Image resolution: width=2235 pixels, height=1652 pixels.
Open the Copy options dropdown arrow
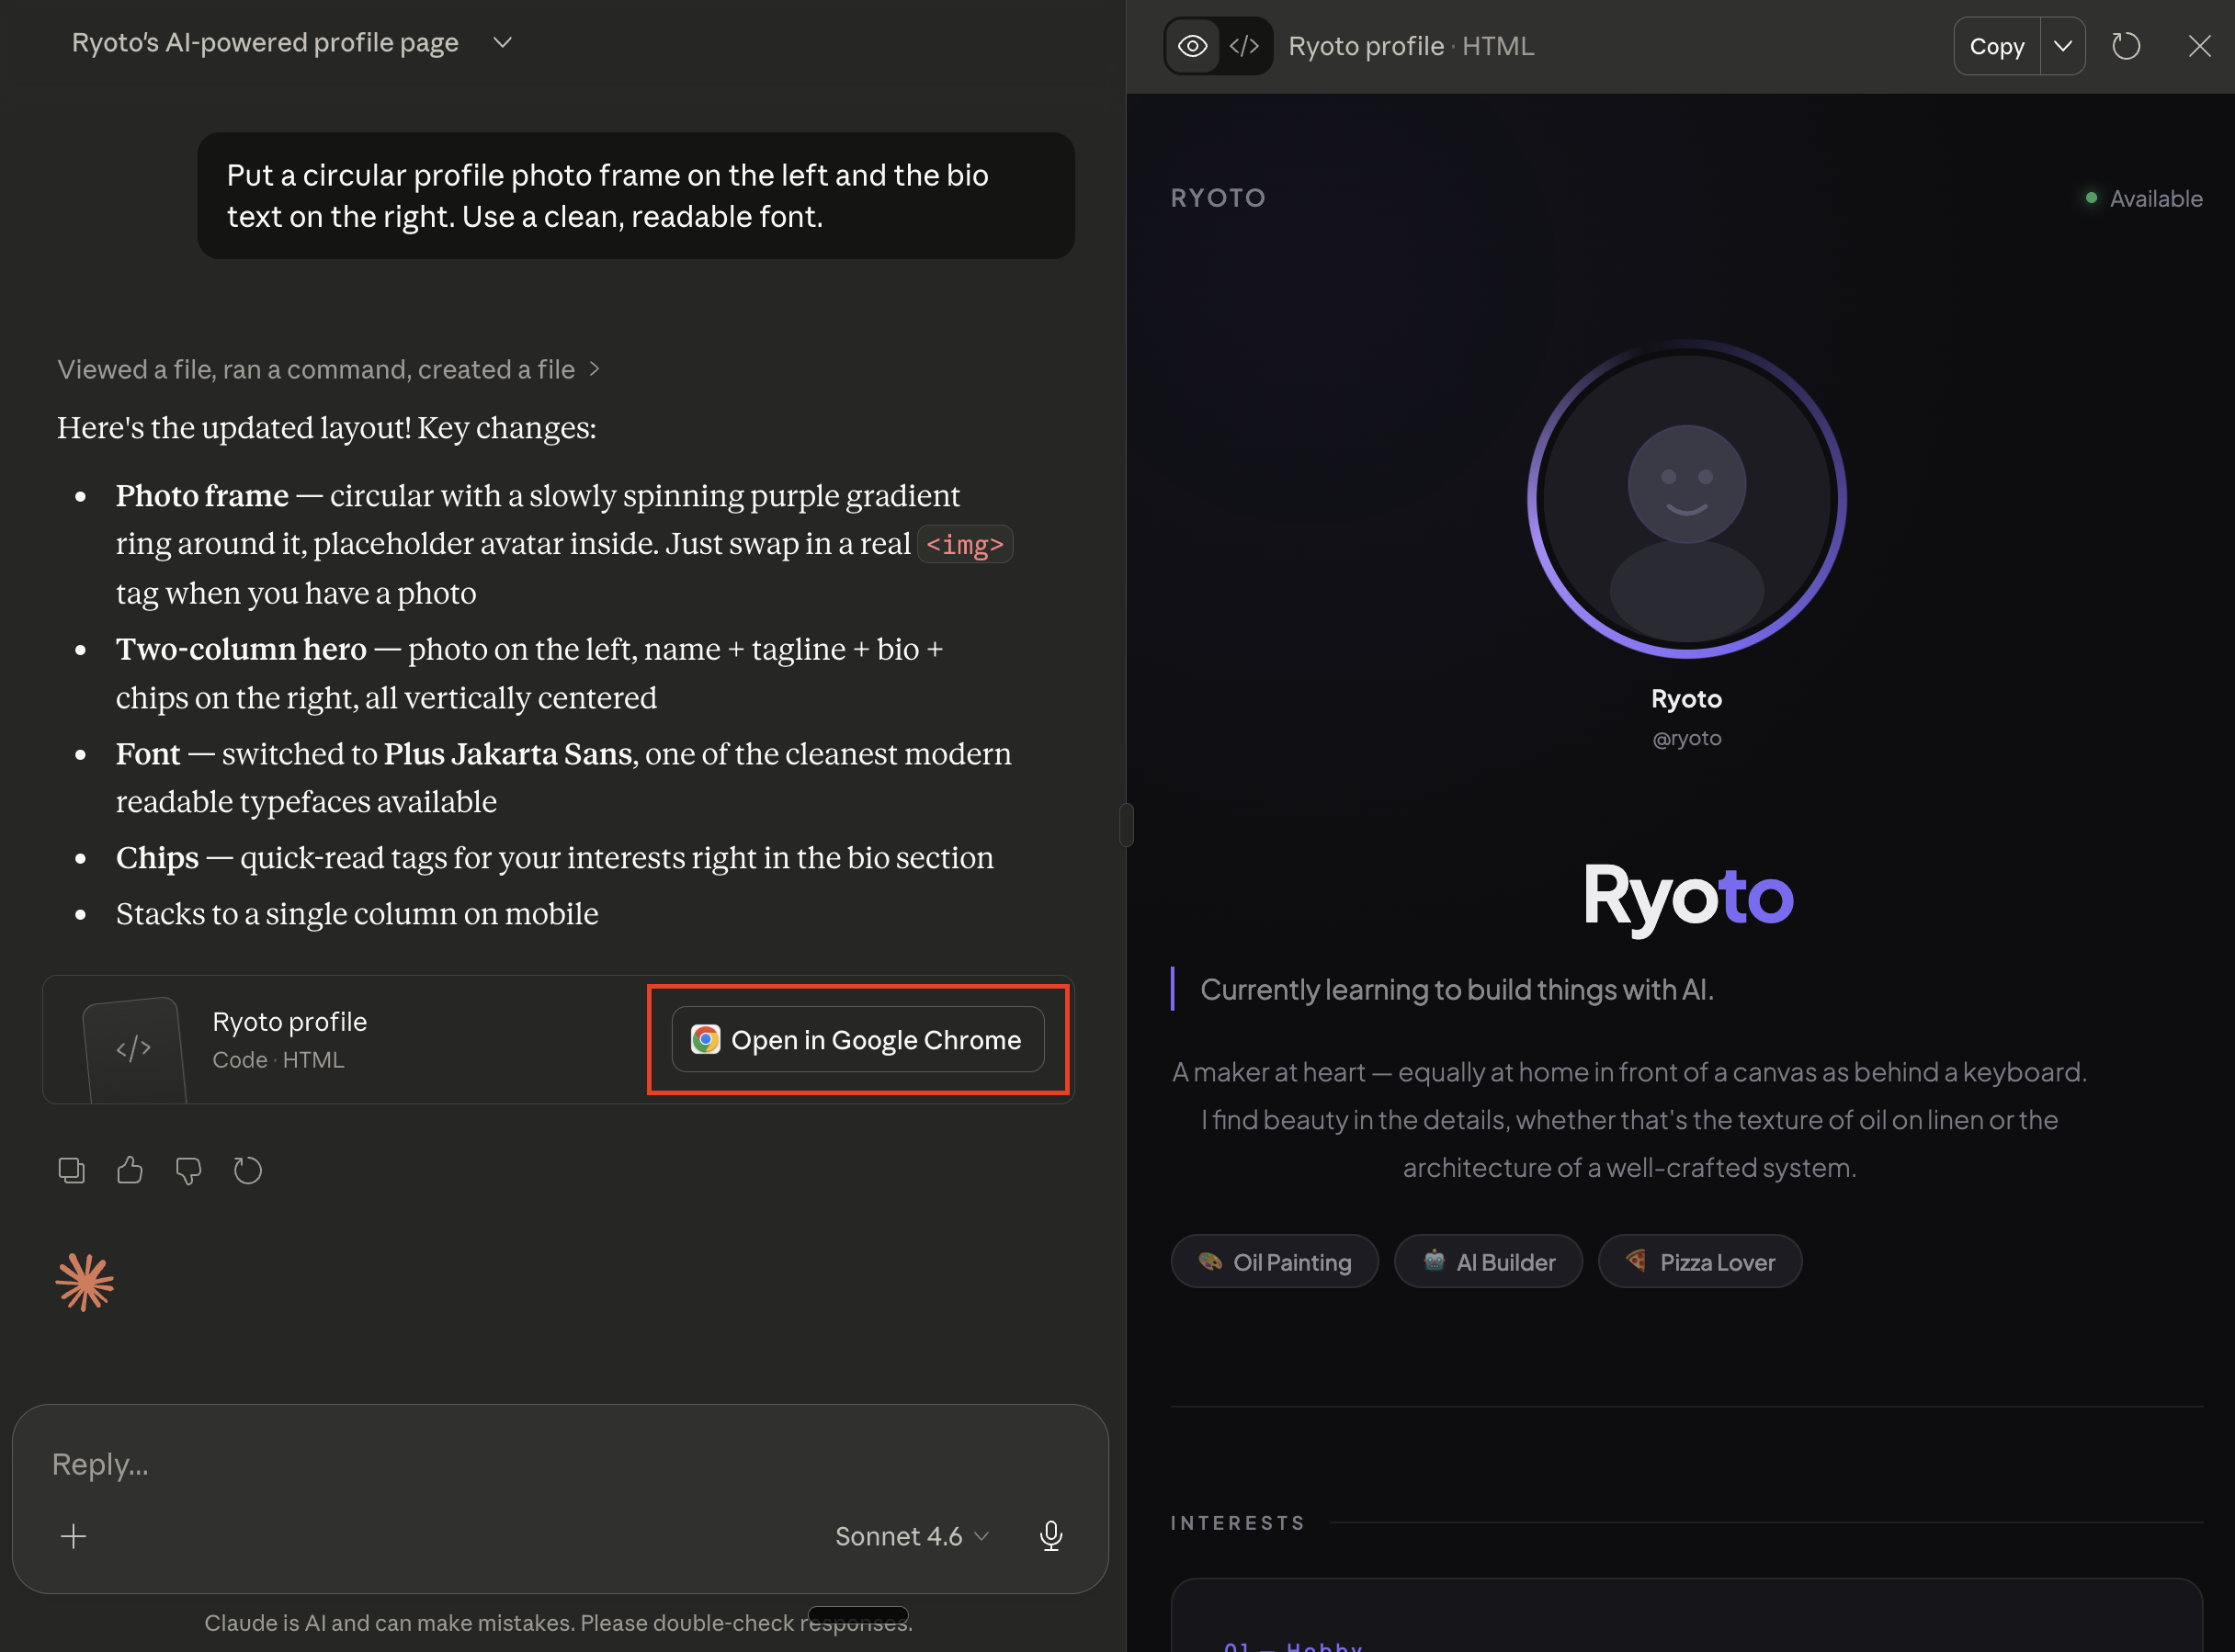point(2062,46)
